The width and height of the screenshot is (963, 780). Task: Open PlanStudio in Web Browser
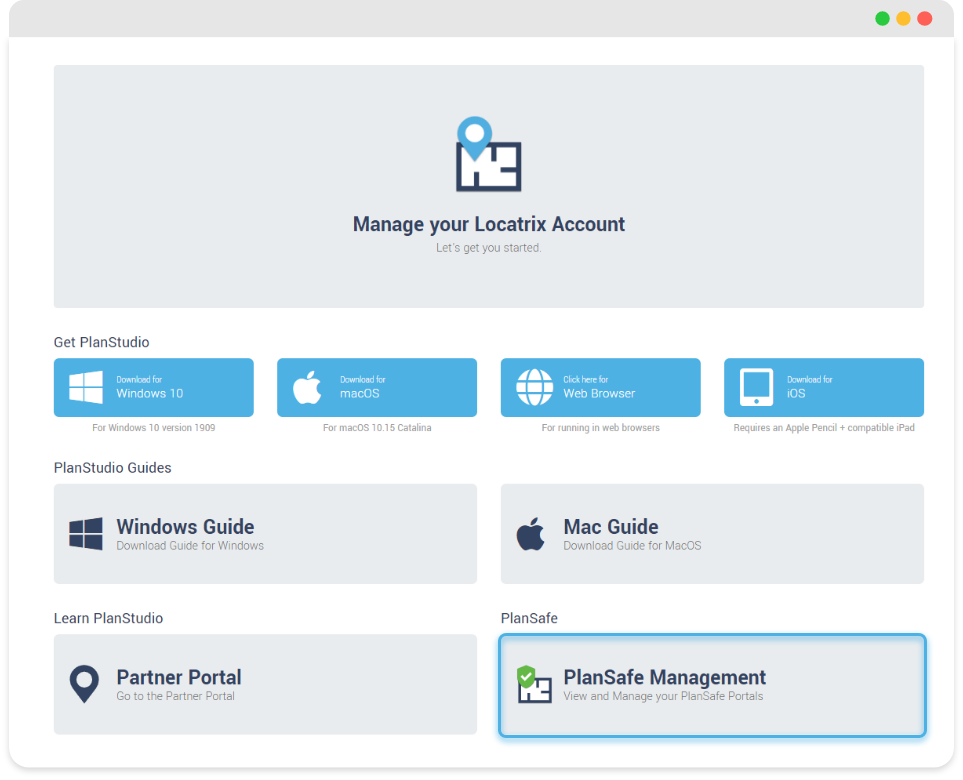click(601, 388)
